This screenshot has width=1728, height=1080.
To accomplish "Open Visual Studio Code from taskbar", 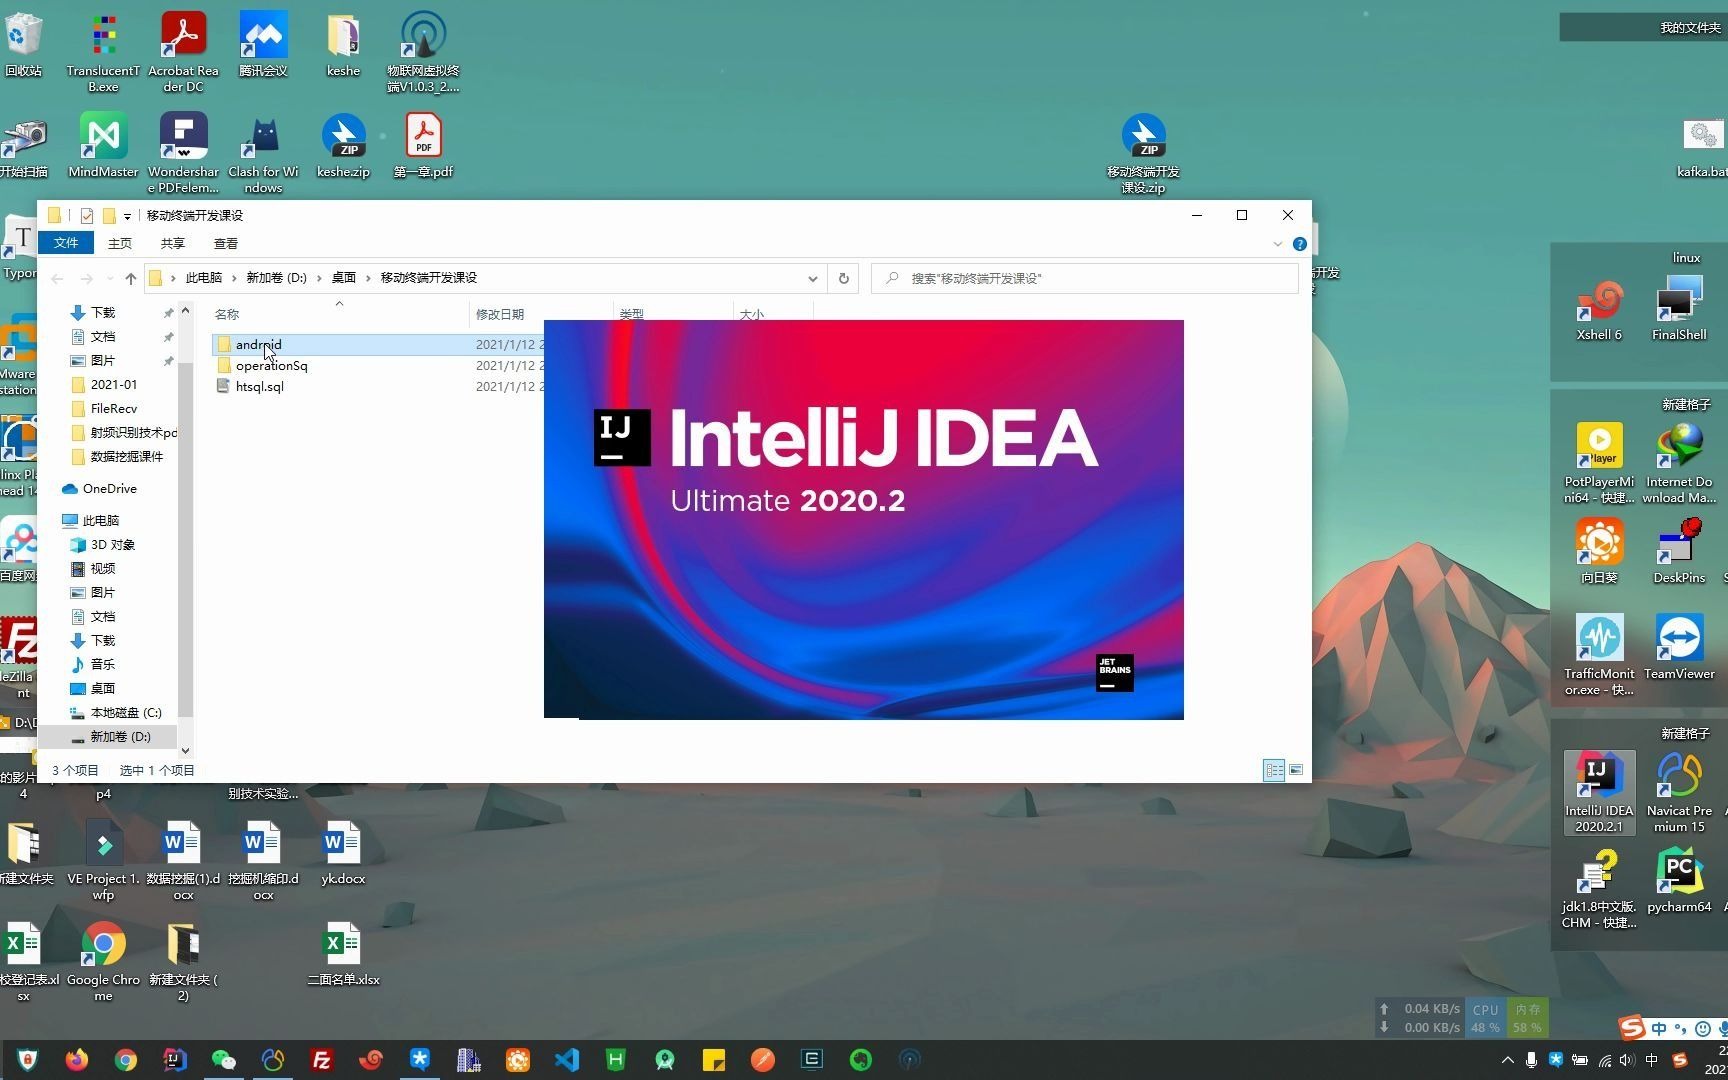I will [567, 1059].
